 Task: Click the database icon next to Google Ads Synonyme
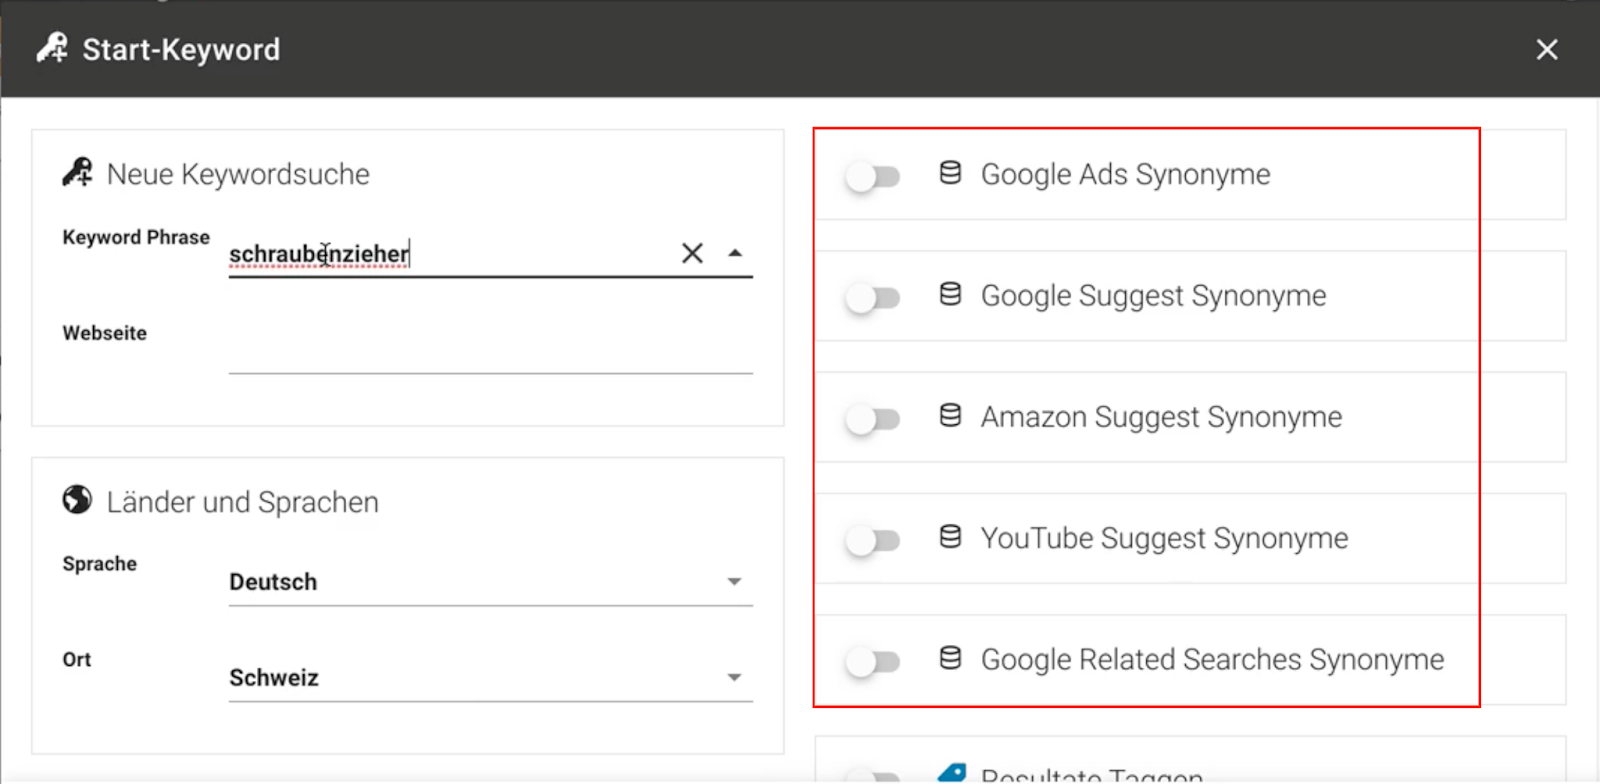coord(950,173)
